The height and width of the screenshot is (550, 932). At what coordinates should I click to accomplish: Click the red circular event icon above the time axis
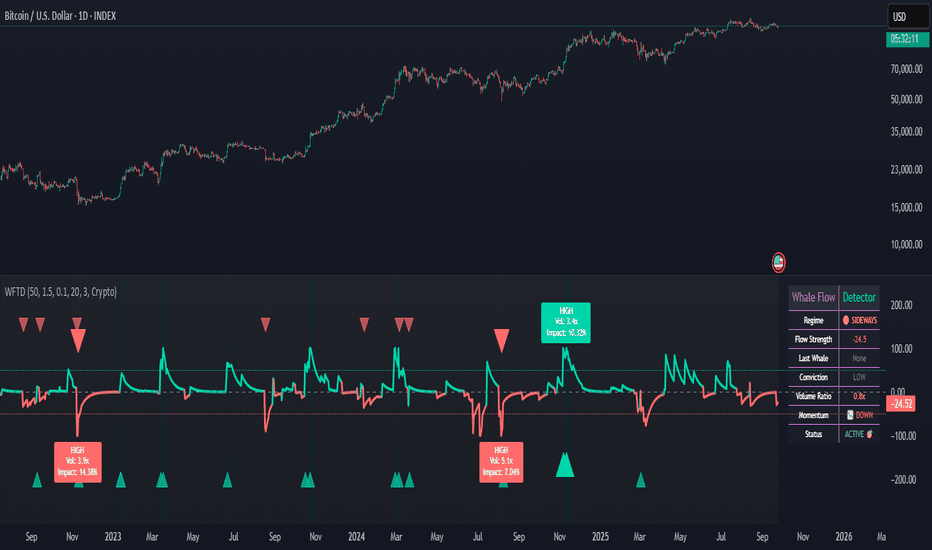click(x=778, y=263)
